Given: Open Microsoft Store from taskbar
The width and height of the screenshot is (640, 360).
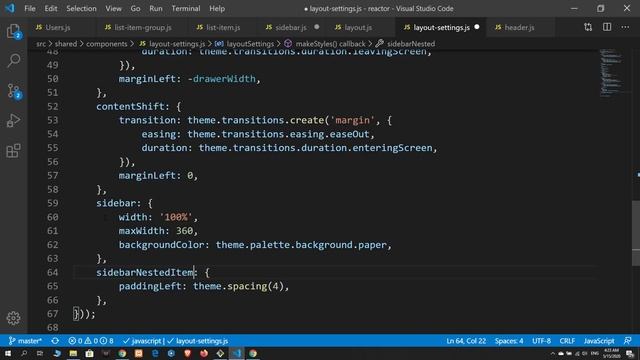Looking at the screenshot, I should (x=89, y=353).
